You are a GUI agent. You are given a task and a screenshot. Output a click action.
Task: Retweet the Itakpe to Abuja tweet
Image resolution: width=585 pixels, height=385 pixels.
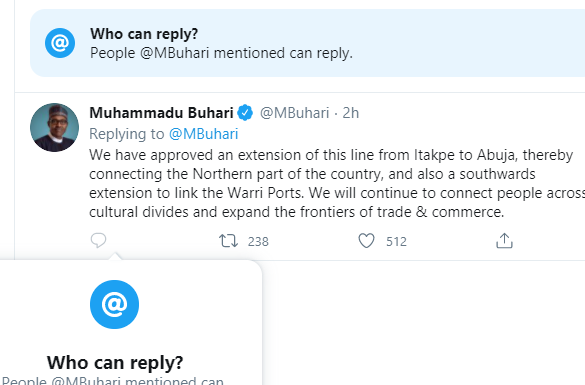tap(228, 241)
